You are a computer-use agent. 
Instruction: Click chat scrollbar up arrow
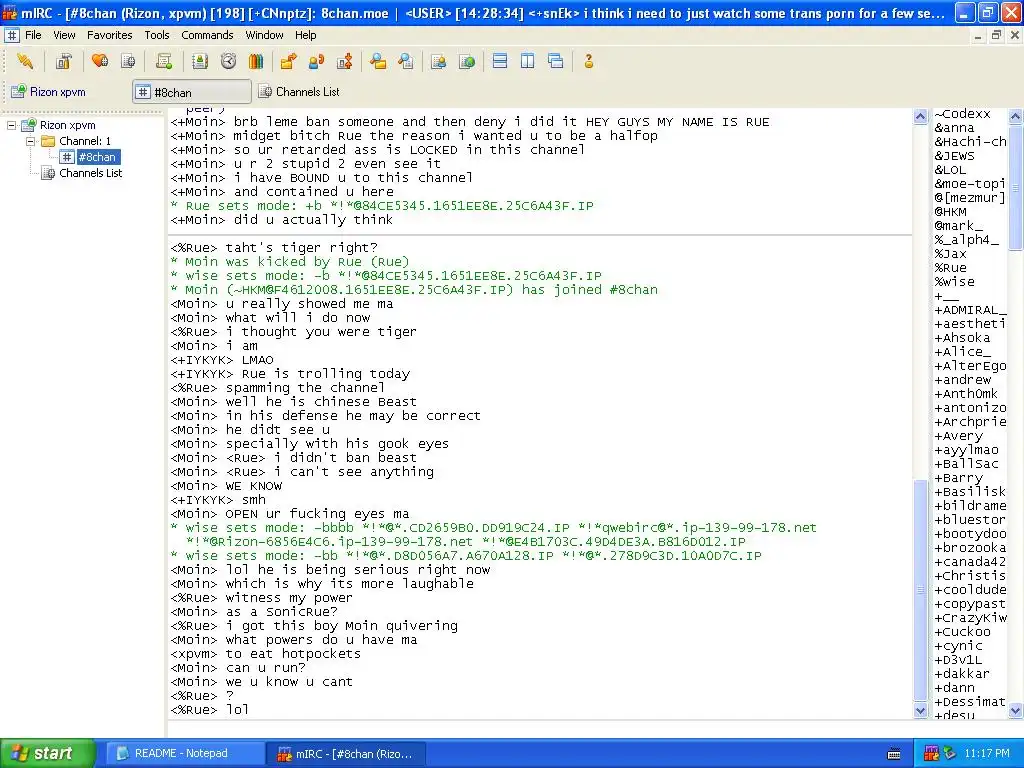click(920, 116)
